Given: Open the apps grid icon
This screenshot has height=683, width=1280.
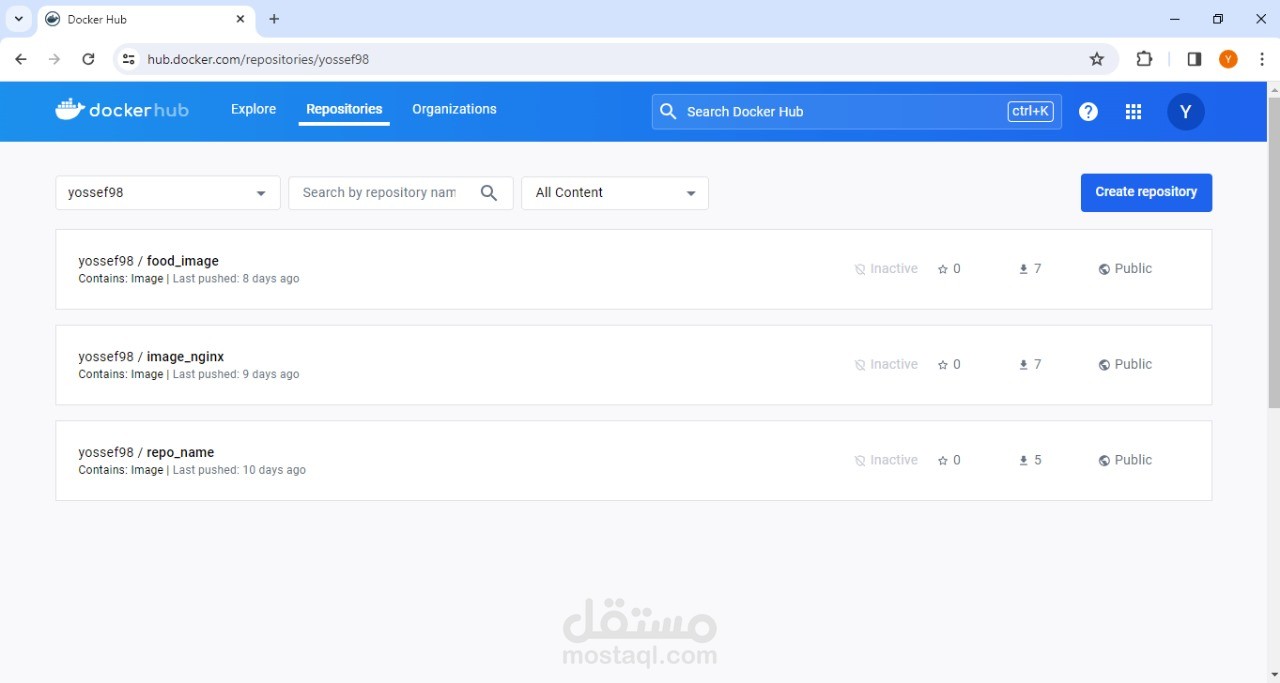Looking at the screenshot, I should (1133, 112).
